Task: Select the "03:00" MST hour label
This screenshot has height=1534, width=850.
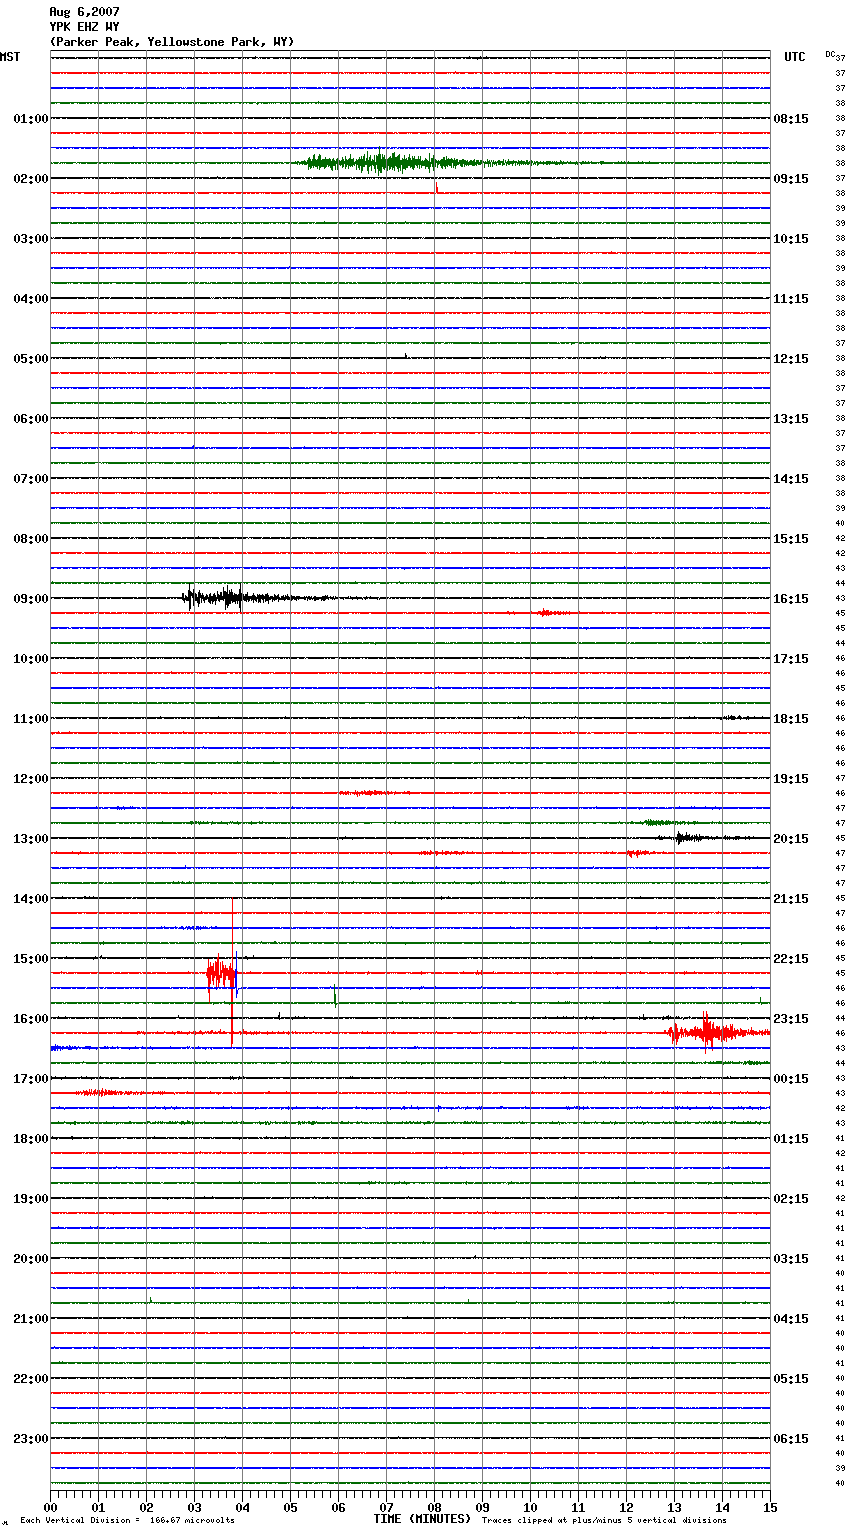Action: [x=31, y=239]
